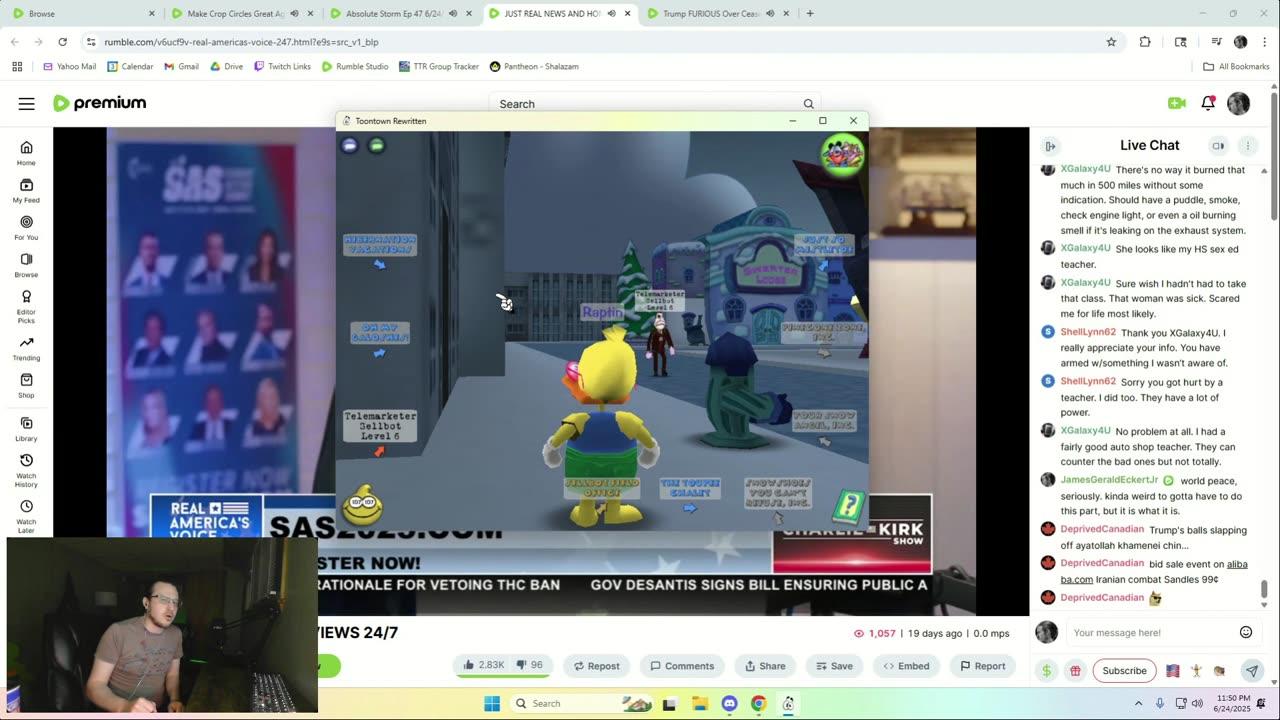
Task: Send the chat message
Action: point(1251,671)
